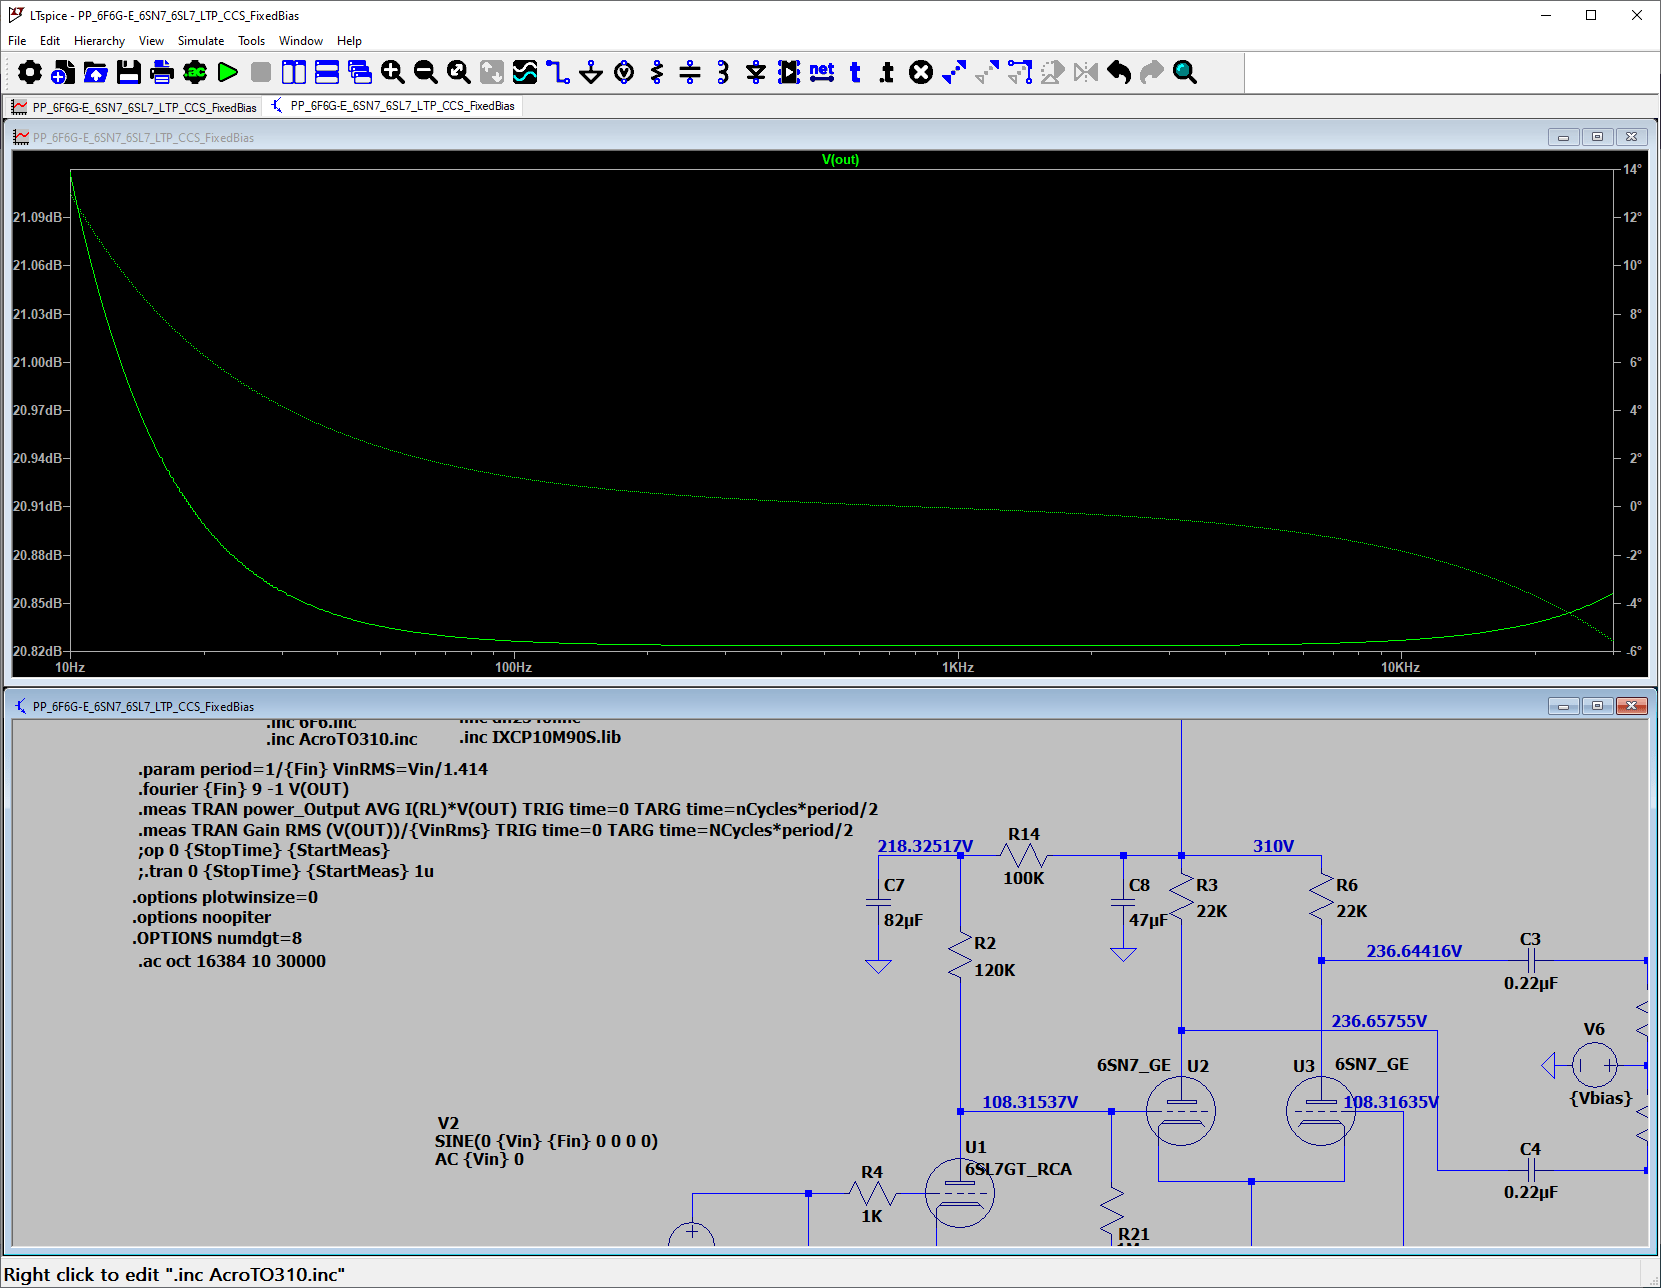
Task: Click the Open file folder icon
Action: 96,72
